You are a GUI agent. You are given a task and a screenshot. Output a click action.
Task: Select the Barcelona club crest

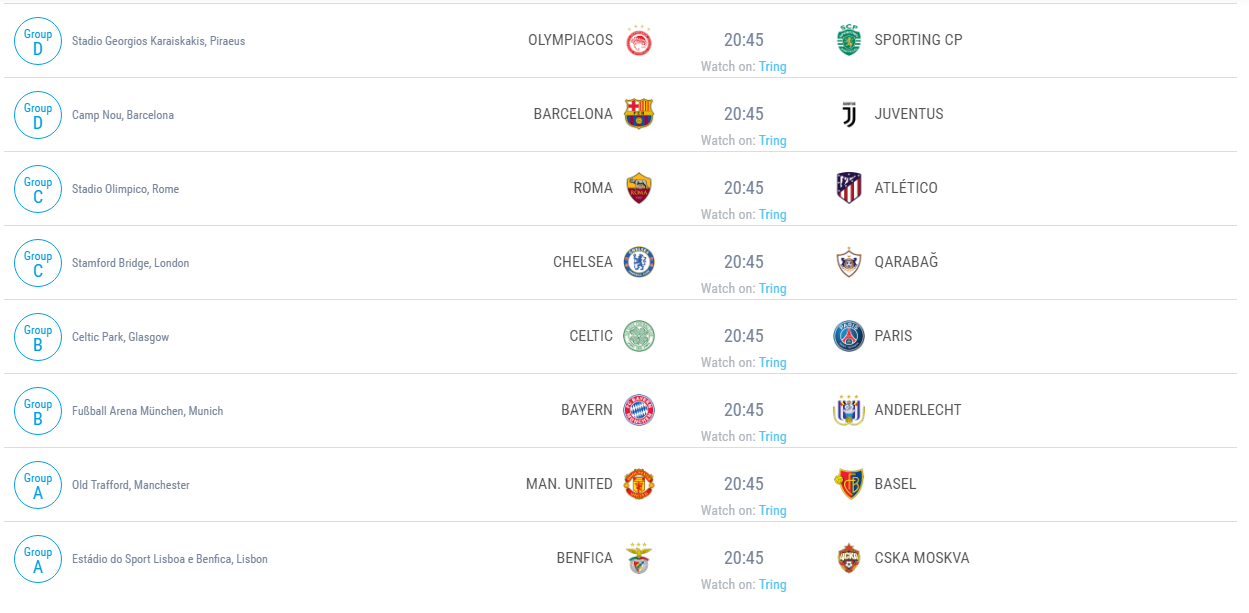(x=639, y=114)
